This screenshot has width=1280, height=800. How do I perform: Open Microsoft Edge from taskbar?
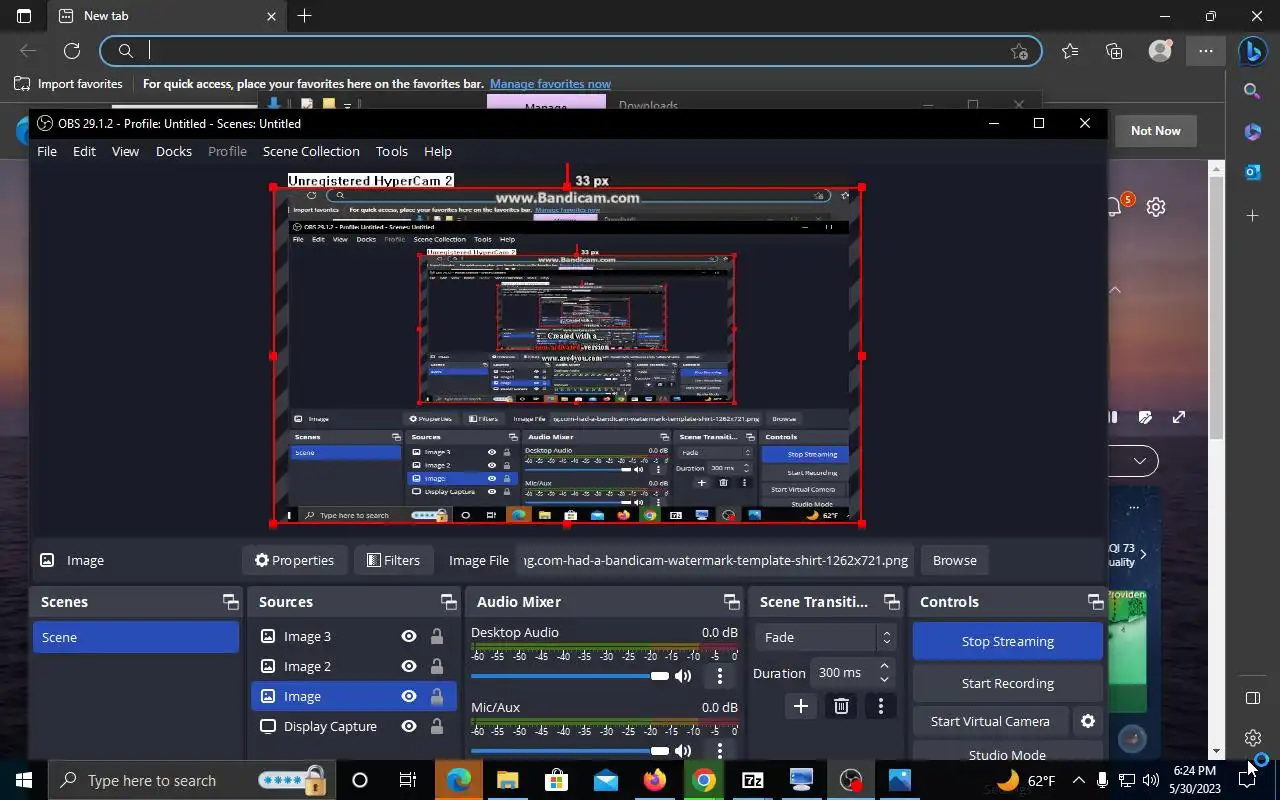click(x=459, y=780)
